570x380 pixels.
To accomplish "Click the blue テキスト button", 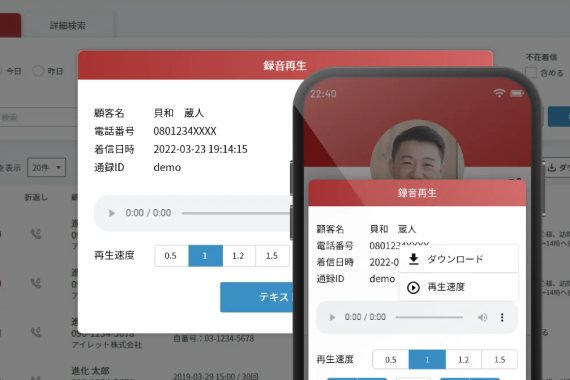I will [256, 297].
